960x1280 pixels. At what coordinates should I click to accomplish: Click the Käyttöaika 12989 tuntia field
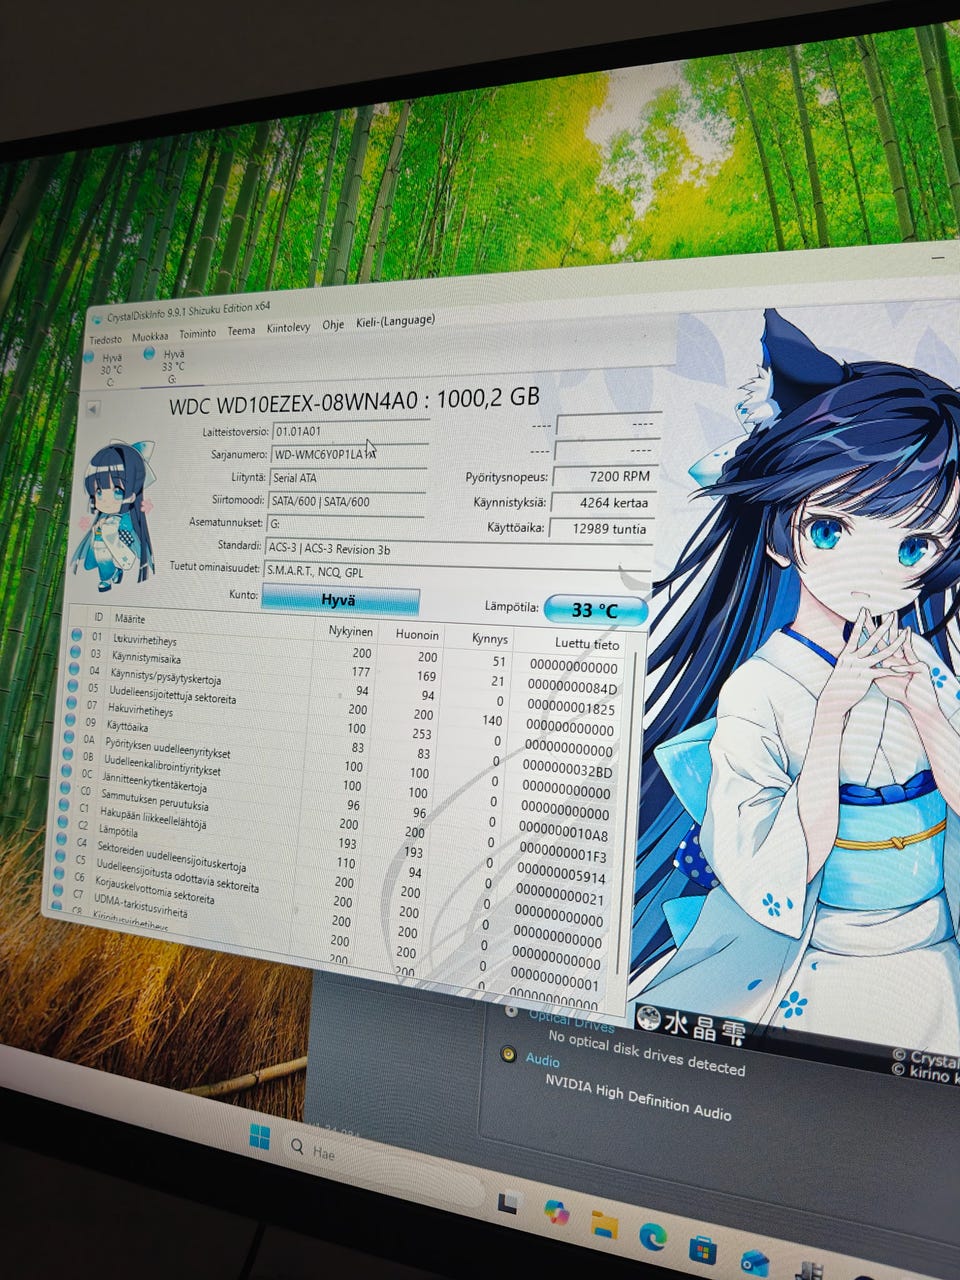coord(600,529)
